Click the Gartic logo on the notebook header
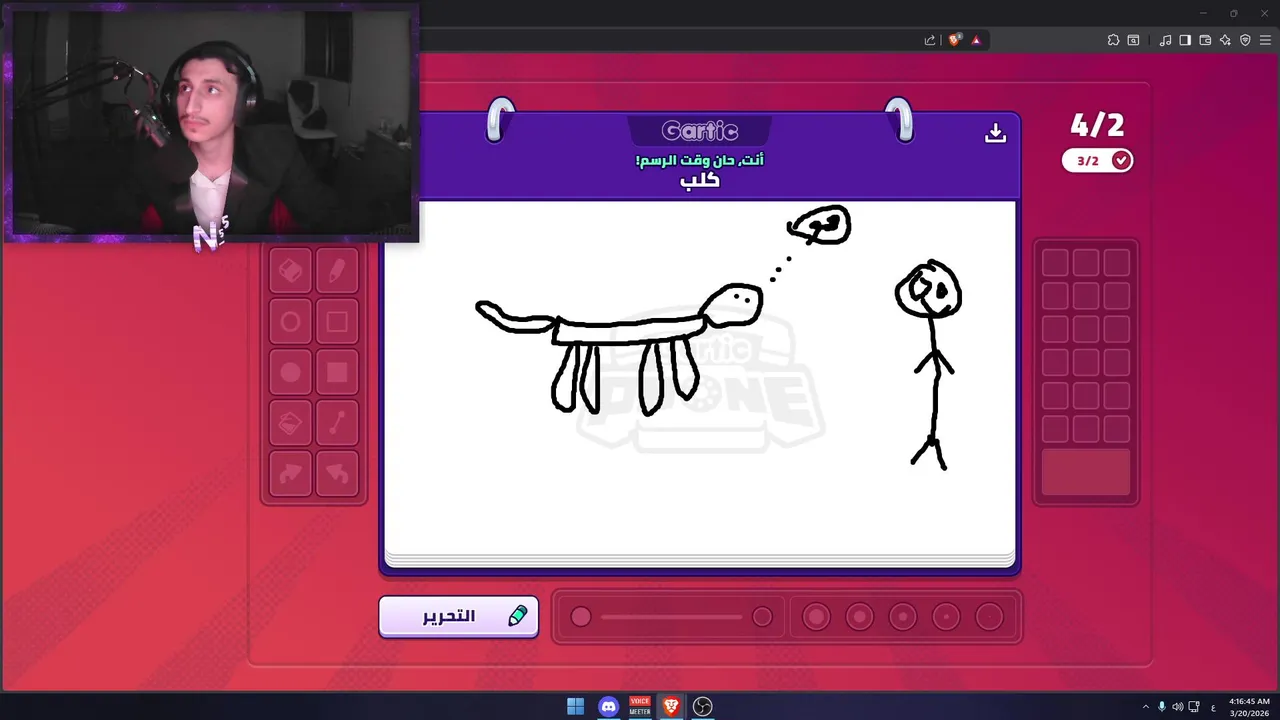Image resolution: width=1280 pixels, height=720 pixels. tap(700, 131)
